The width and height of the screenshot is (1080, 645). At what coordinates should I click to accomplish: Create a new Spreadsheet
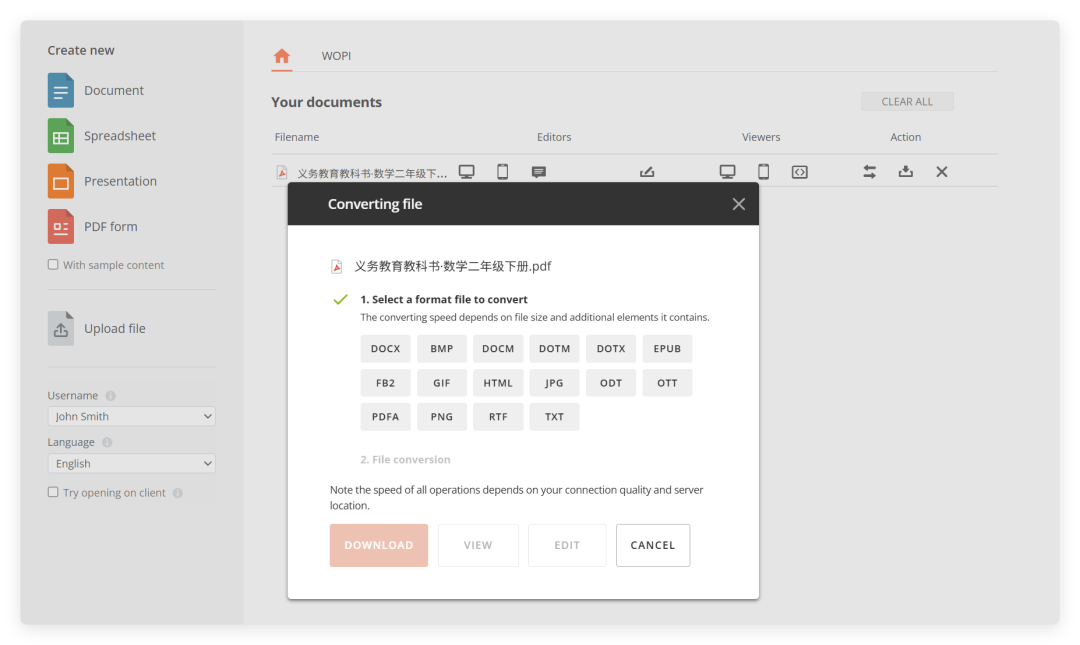102,136
